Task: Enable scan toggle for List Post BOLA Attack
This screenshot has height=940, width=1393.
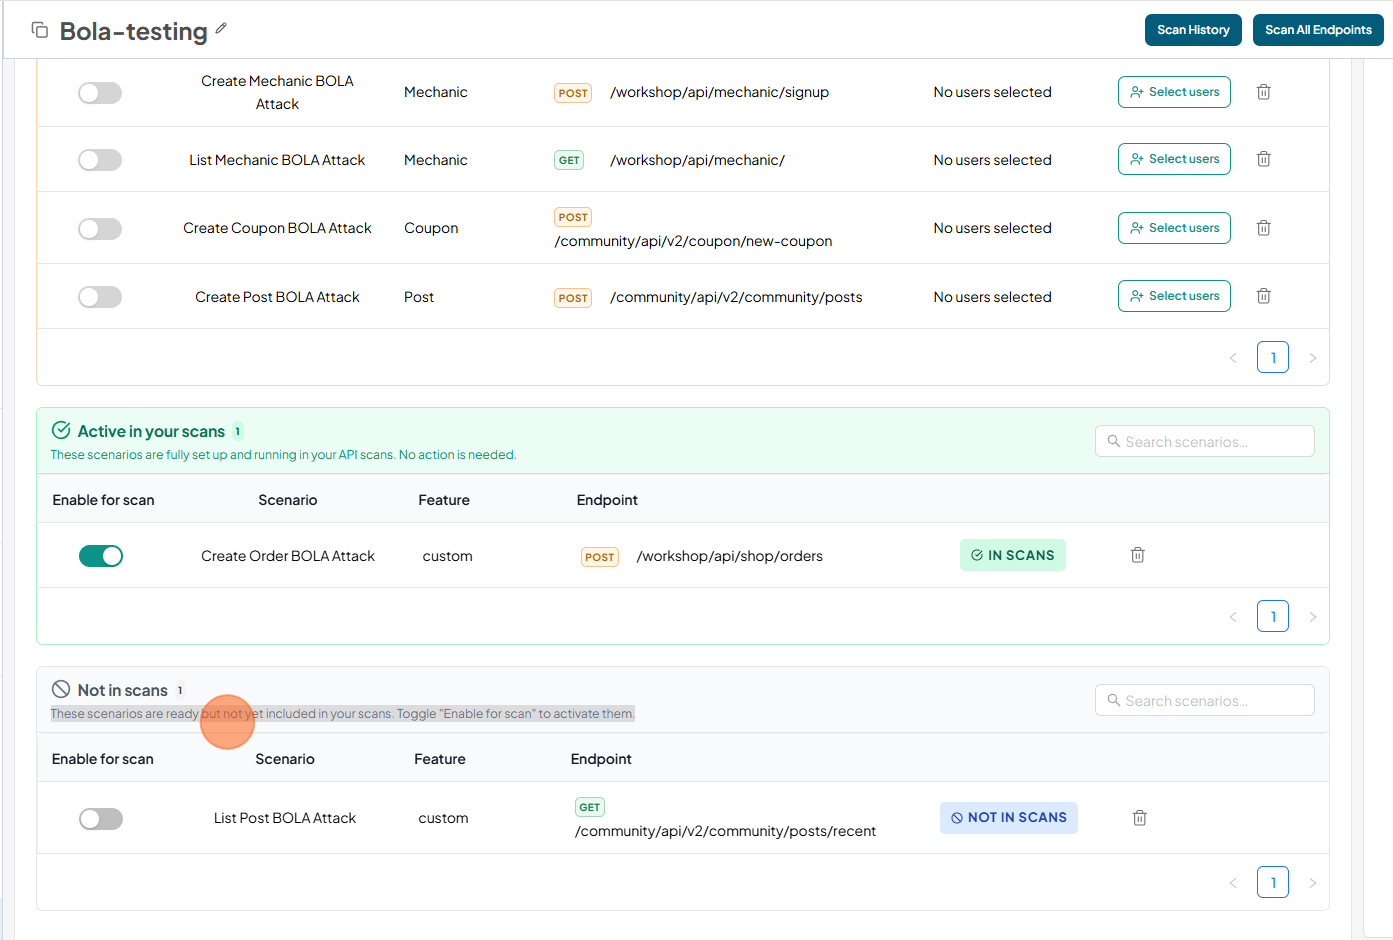Action: (x=101, y=819)
